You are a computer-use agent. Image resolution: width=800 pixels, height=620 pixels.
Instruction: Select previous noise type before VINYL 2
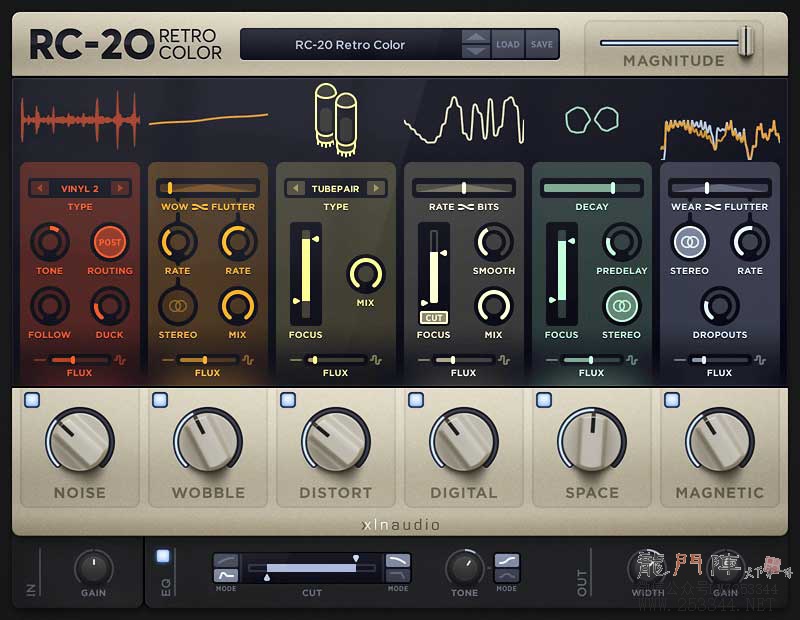39,188
